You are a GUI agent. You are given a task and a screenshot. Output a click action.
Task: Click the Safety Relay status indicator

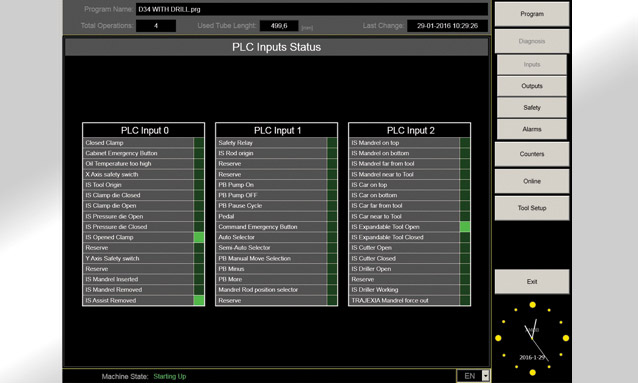pyautogui.click(x=332, y=143)
